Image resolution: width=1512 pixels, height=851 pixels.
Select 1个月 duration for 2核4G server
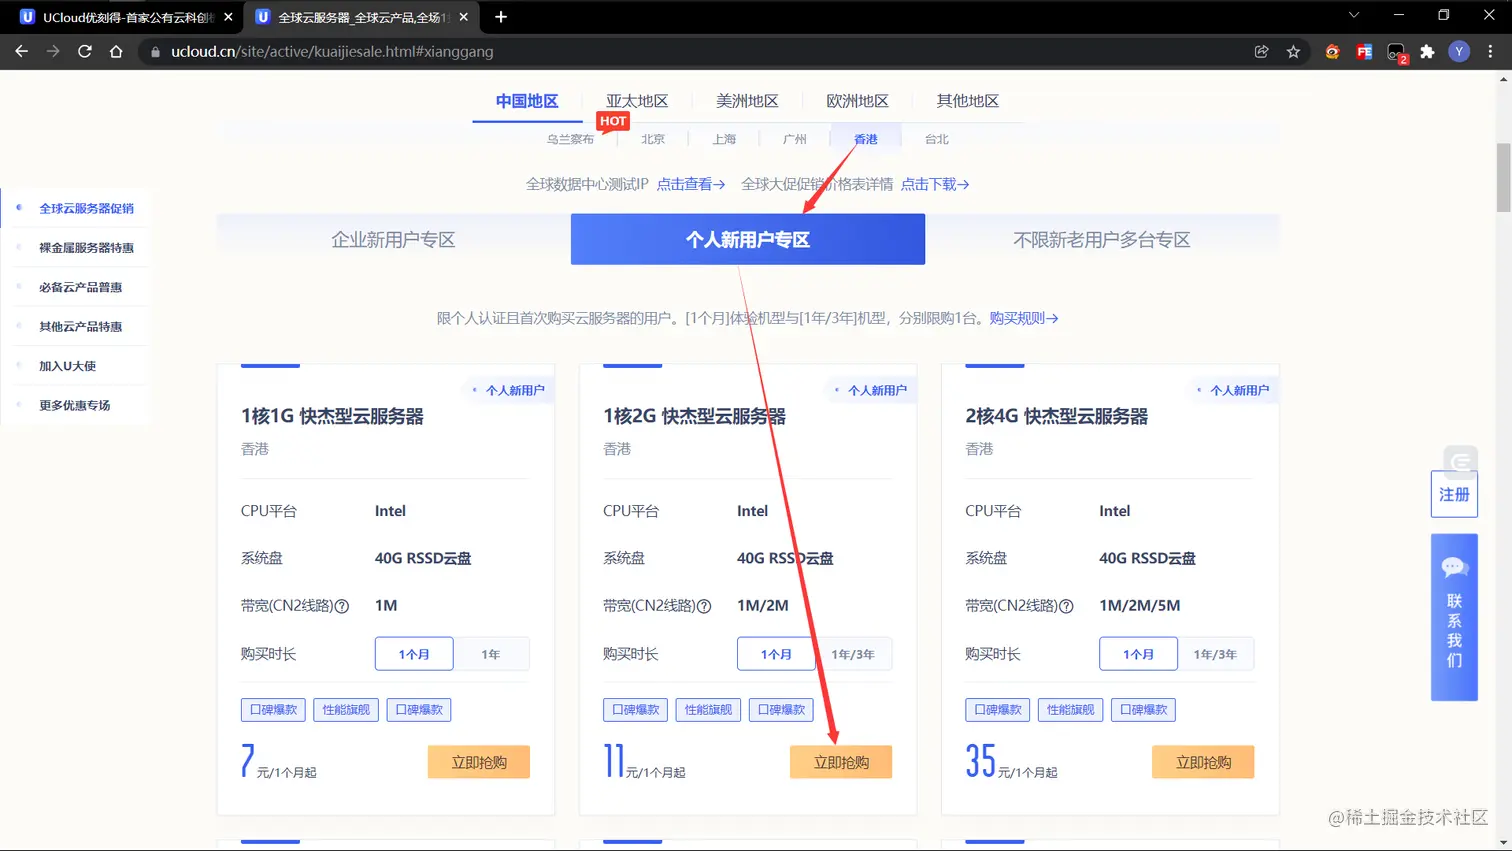pyautogui.click(x=1138, y=654)
